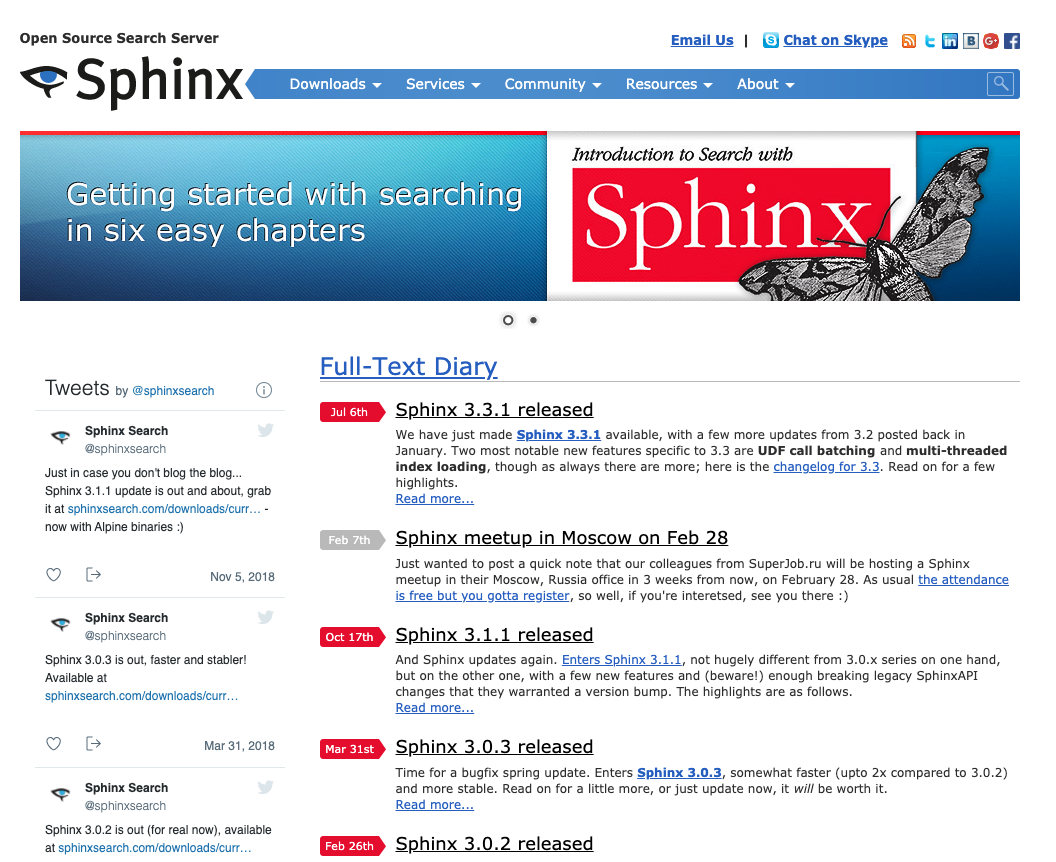Viewport: 1056px width, 862px height.
Task: Click the Feb 26th date tag
Action: click(x=352, y=845)
